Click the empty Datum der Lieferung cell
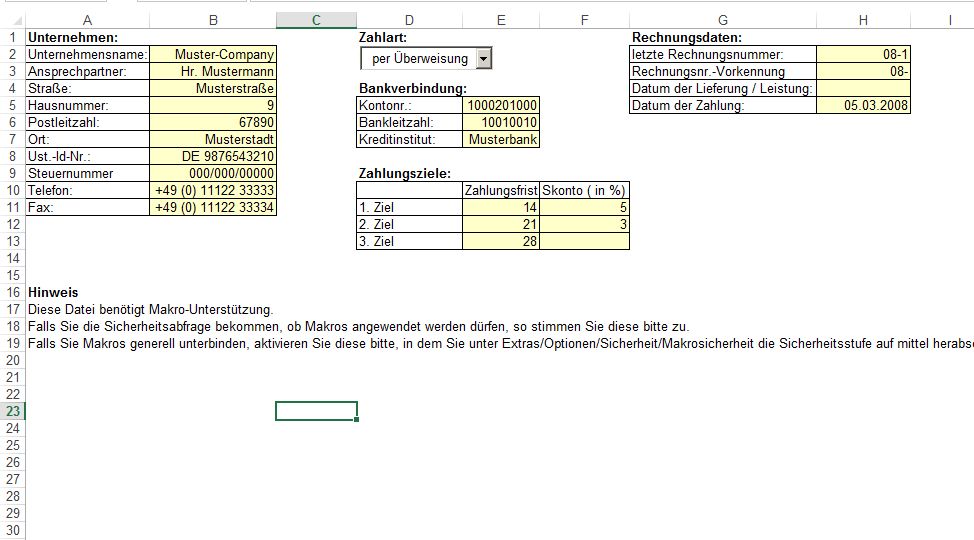974x540 pixels. tap(863, 88)
